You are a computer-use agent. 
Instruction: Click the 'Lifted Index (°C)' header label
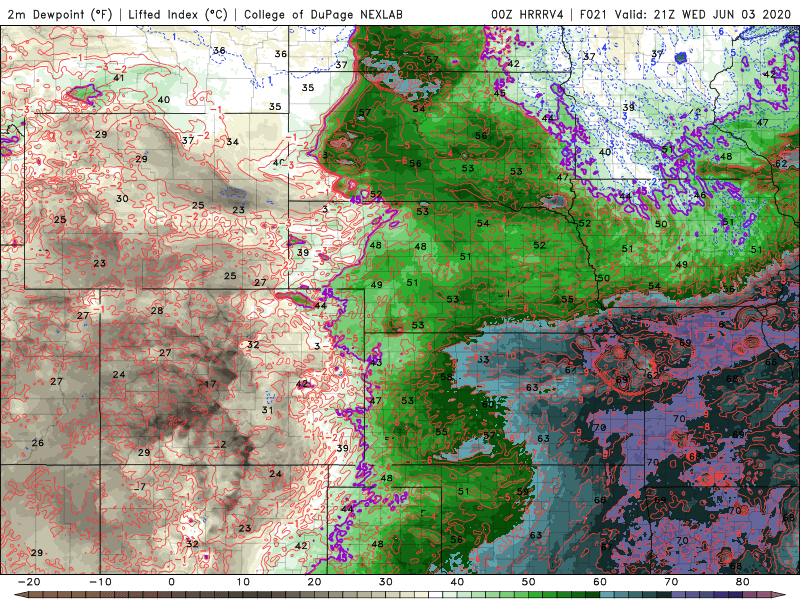[178, 15]
